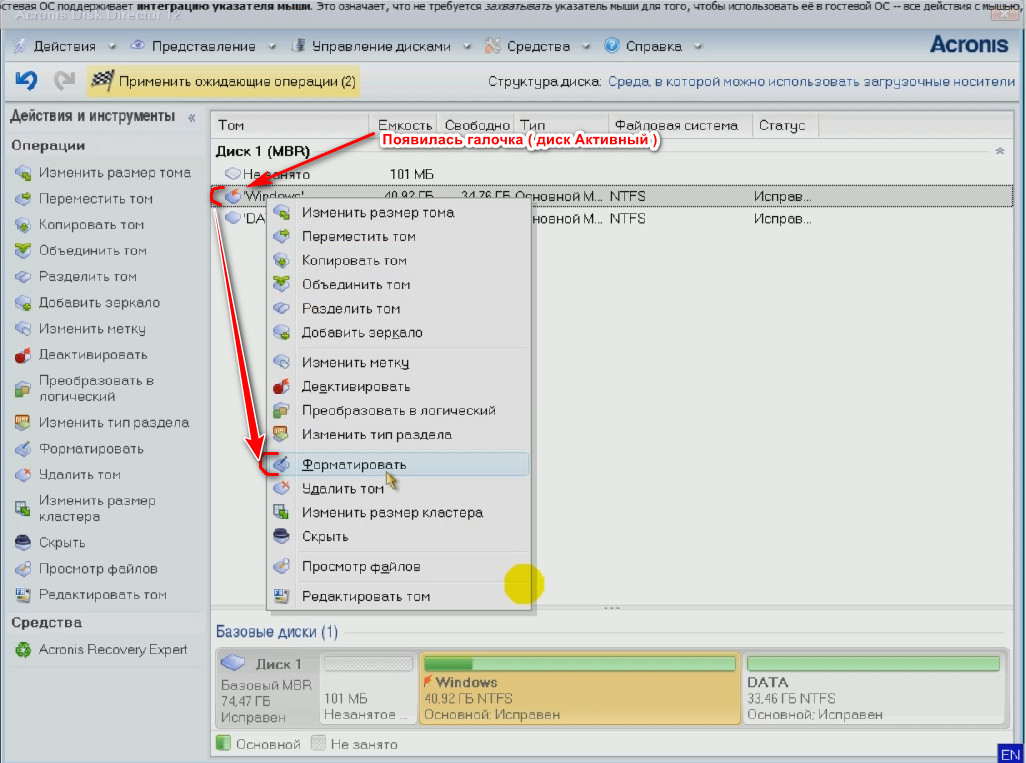The height and width of the screenshot is (763, 1026).
Task: Click Диск 1 drive icon in bottom panel
Action: (x=233, y=664)
